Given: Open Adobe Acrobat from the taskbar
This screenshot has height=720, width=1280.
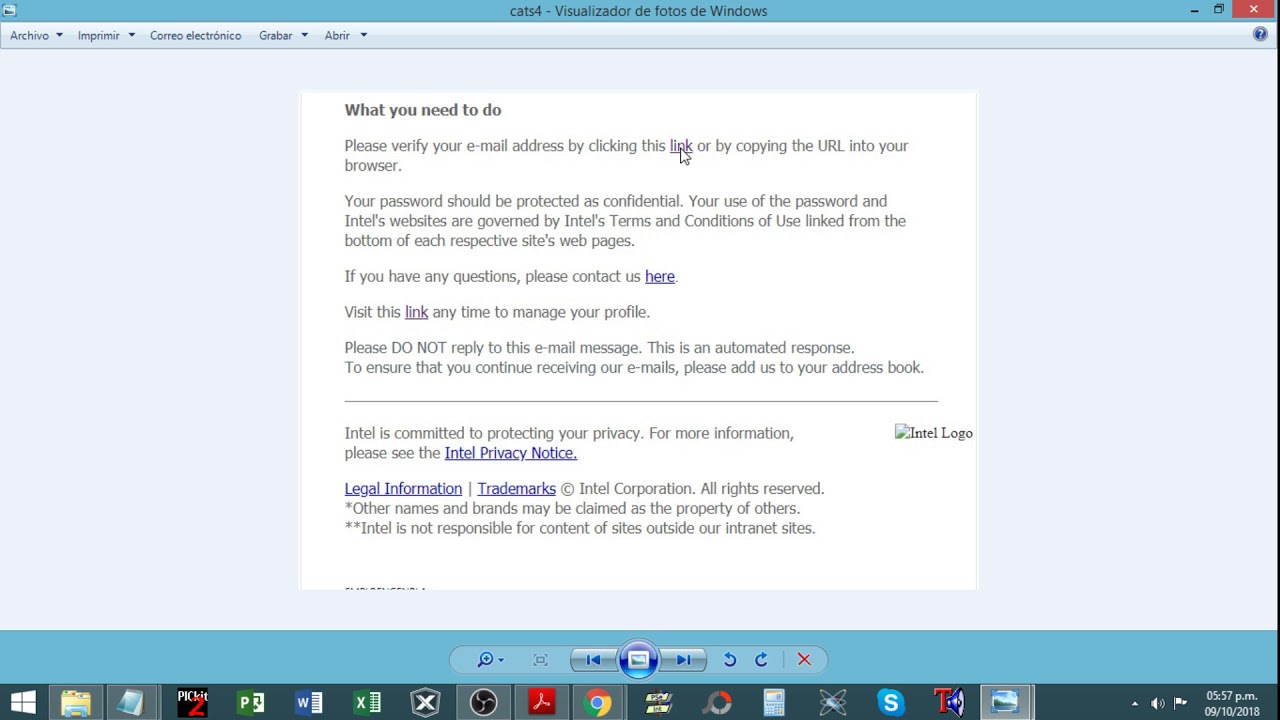Looking at the screenshot, I should (542, 702).
